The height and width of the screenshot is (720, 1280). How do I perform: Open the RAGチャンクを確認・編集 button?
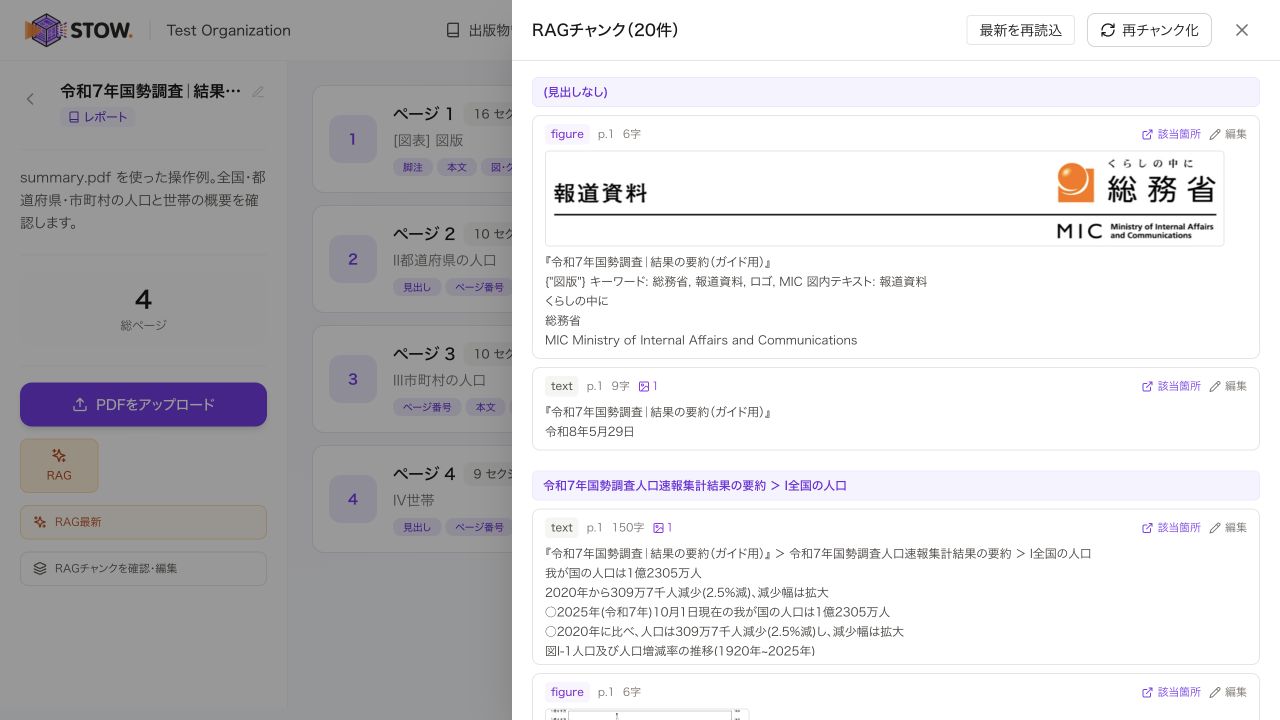coord(143,568)
